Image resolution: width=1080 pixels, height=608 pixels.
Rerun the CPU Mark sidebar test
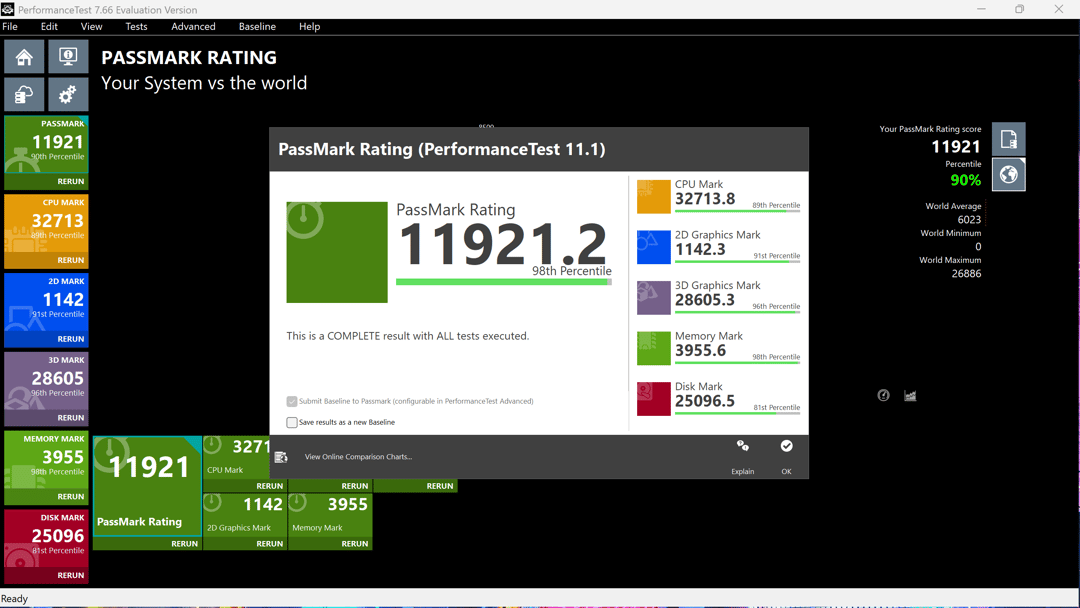pos(71,260)
